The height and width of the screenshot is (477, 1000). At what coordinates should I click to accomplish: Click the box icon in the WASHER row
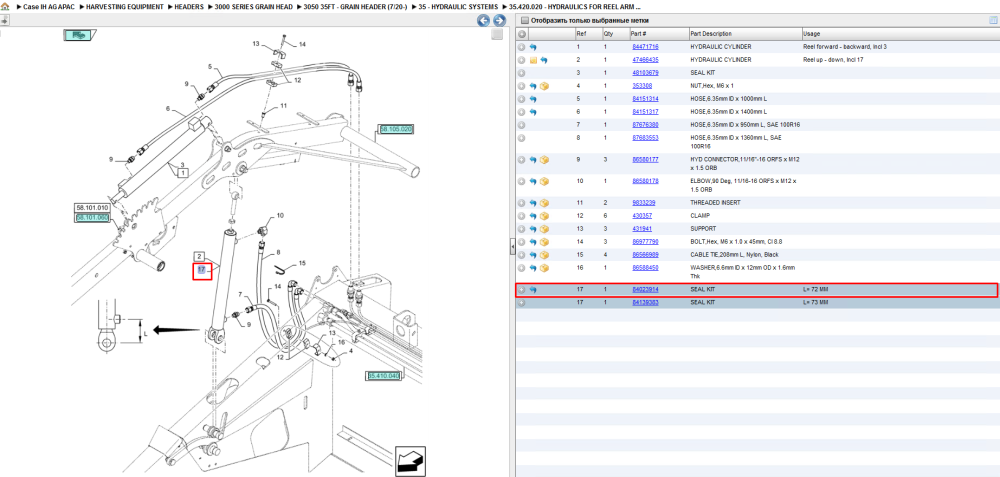click(x=544, y=268)
